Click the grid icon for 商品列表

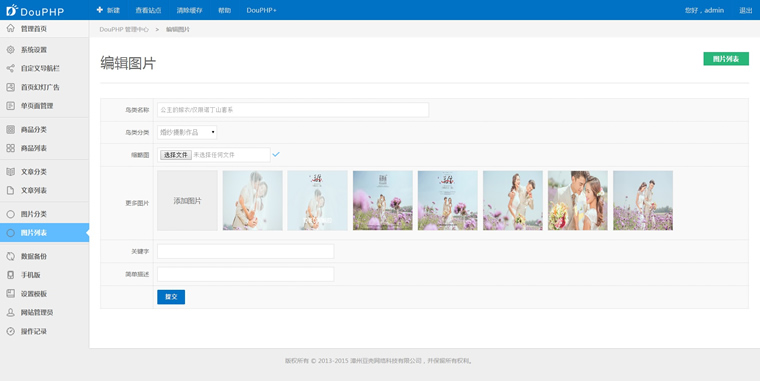[10, 148]
